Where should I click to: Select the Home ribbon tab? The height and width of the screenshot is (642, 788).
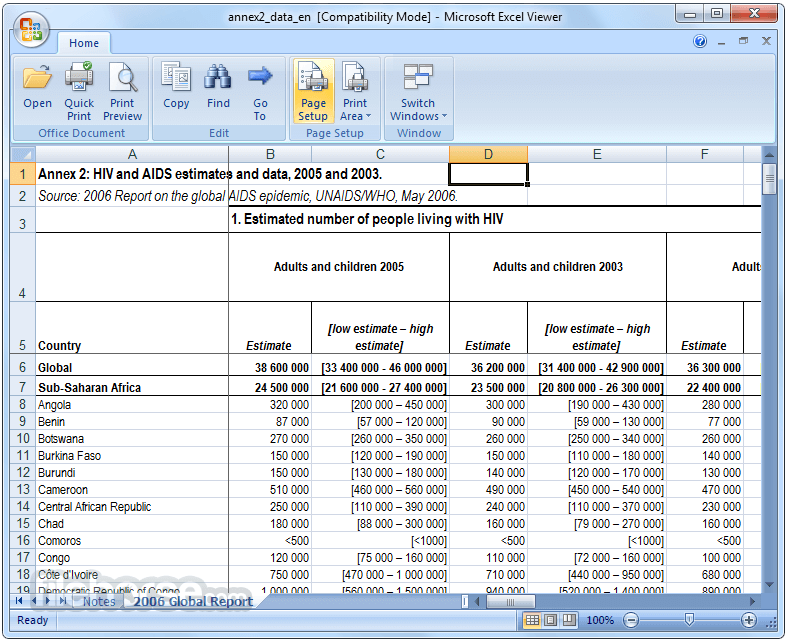[84, 43]
